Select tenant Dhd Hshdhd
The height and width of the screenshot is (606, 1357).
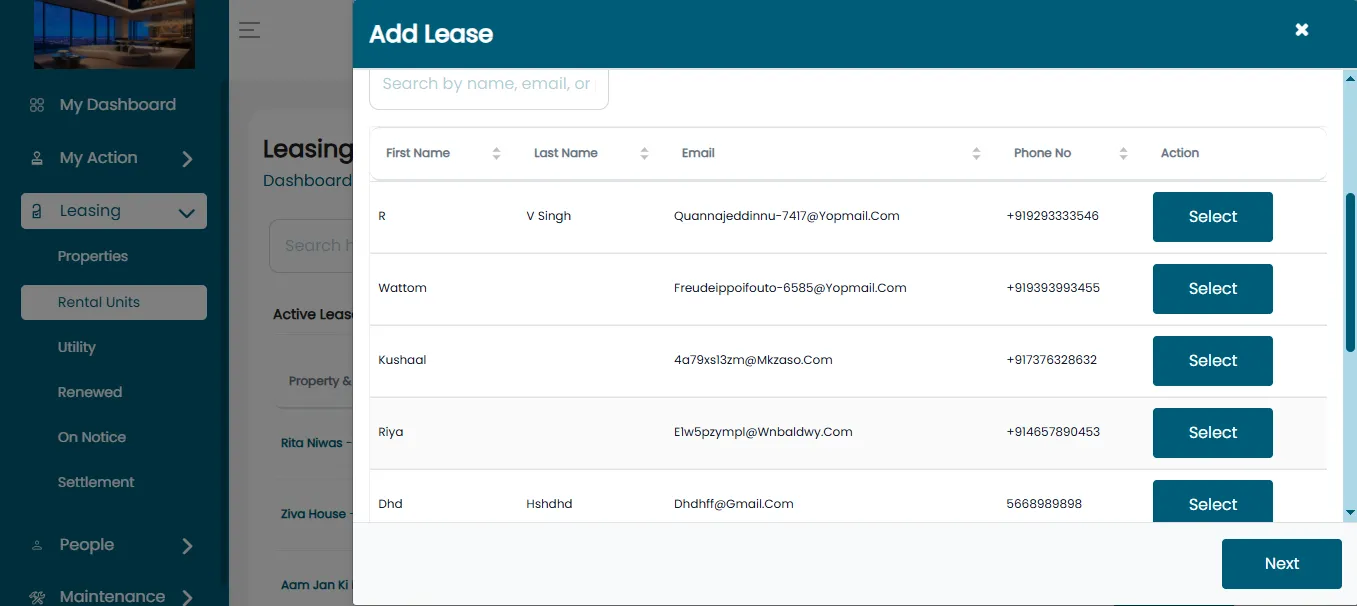(x=1213, y=501)
